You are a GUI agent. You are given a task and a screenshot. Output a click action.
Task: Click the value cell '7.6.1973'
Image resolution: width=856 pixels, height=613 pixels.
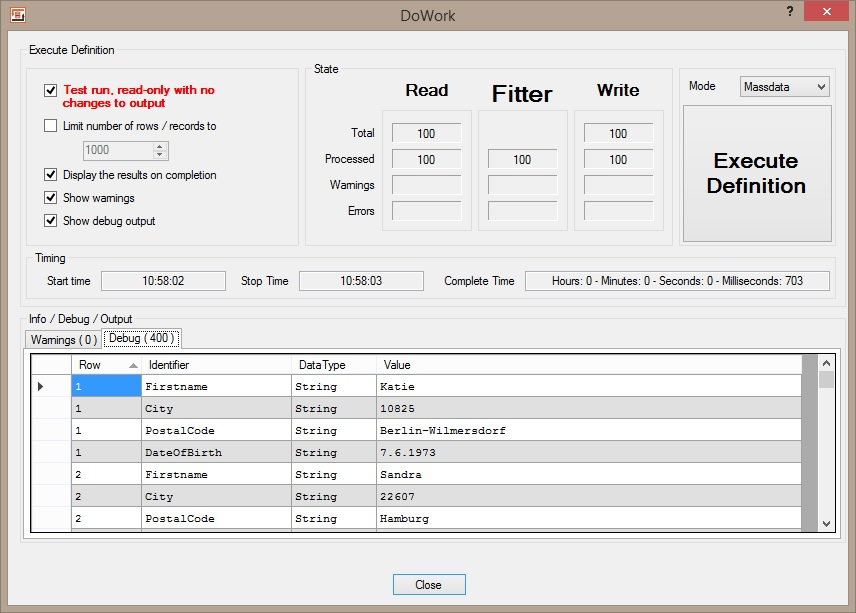[x=589, y=453]
